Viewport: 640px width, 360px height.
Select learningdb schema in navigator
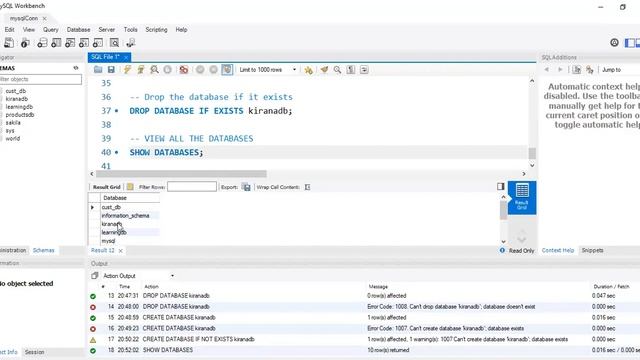click(19, 107)
